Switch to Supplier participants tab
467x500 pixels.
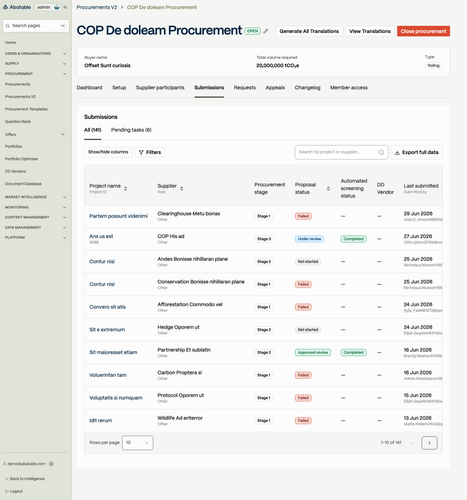tap(160, 88)
